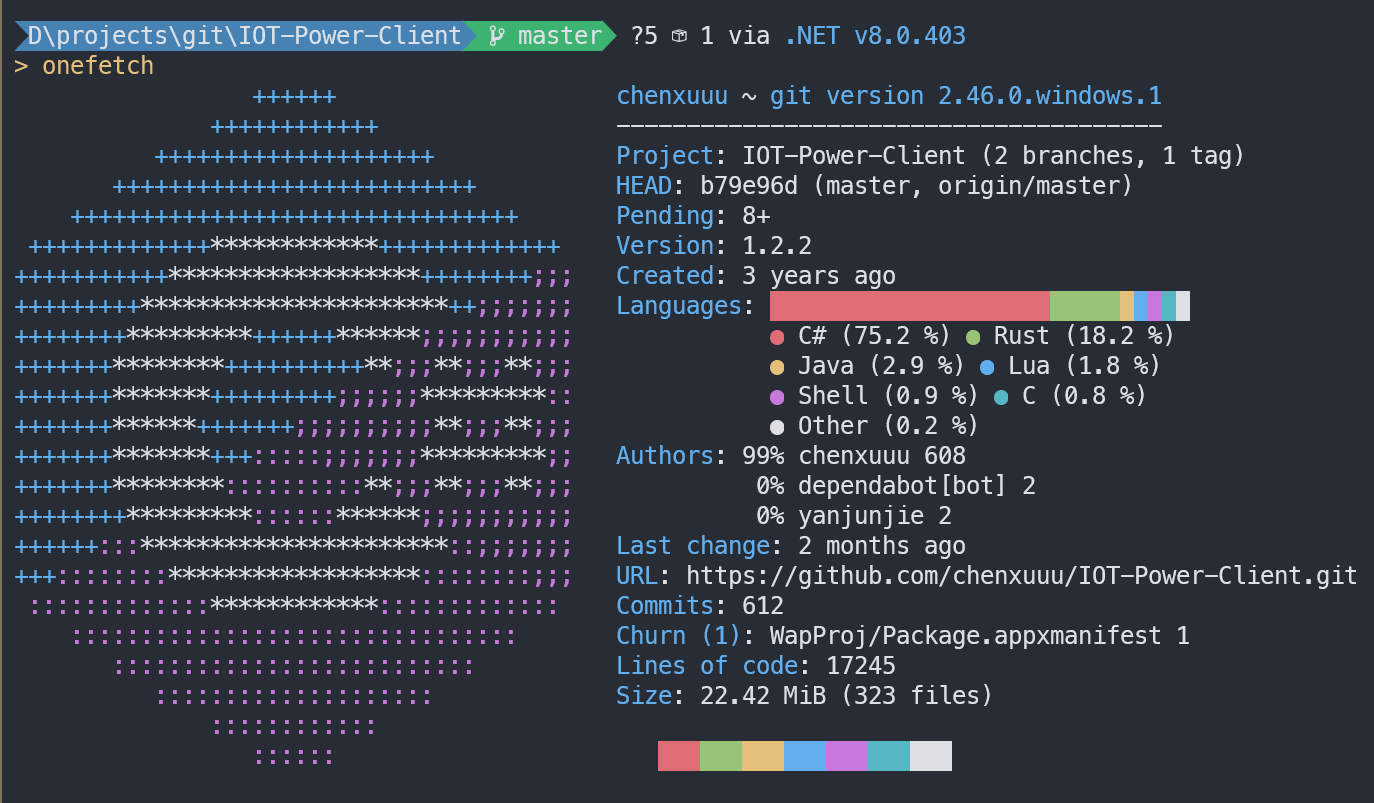Select the purple bottom palette swatch
The width and height of the screenshot is (1374, 803).
coord(847,756)
